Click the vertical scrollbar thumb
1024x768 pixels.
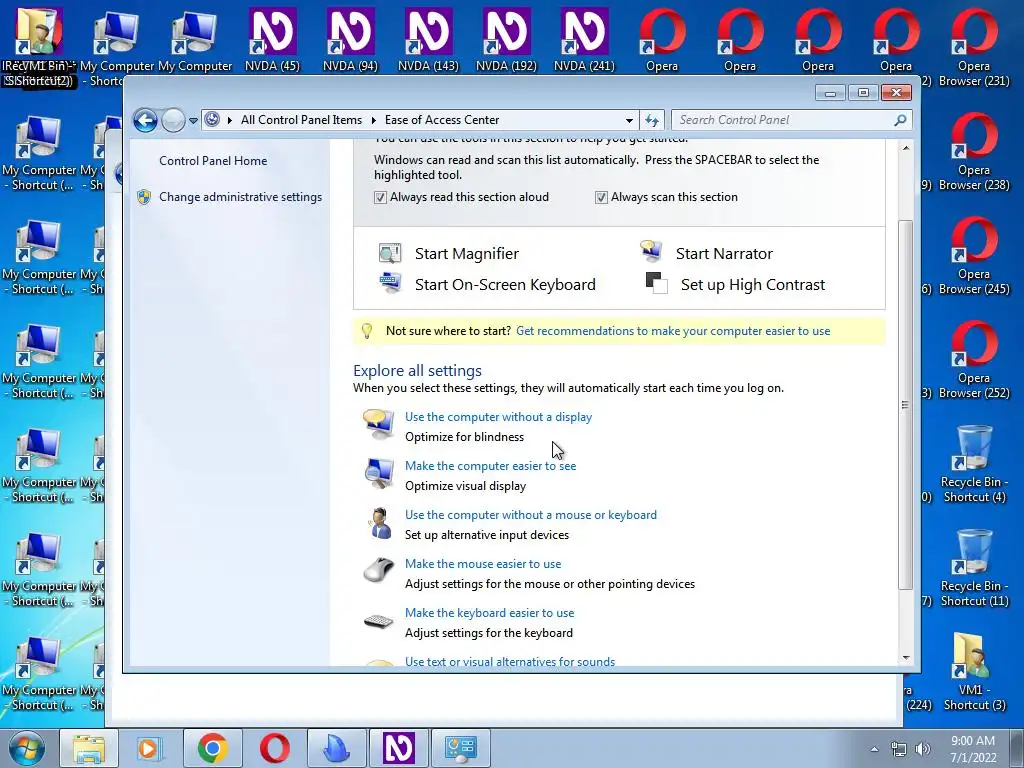(905, 405)
